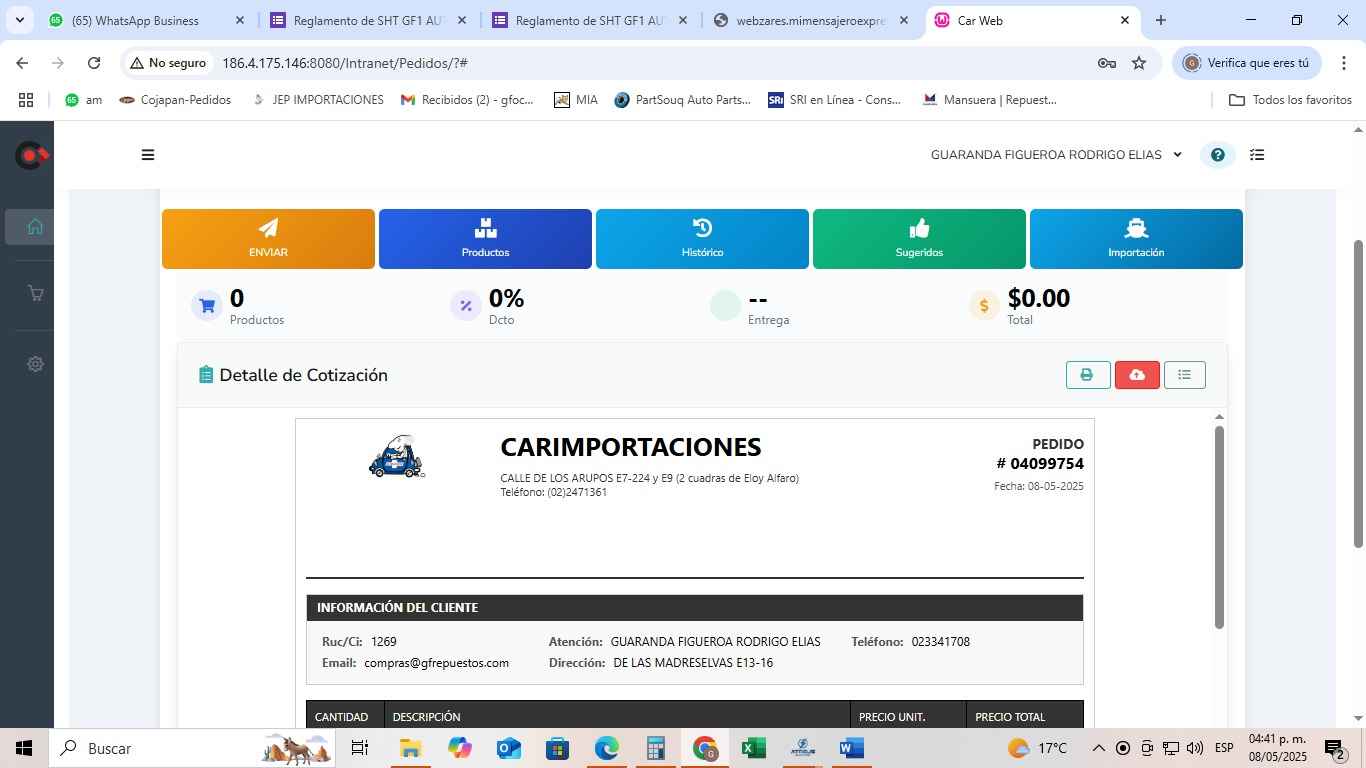Bookmark this page with star icon

click(x=1139, y=63)
